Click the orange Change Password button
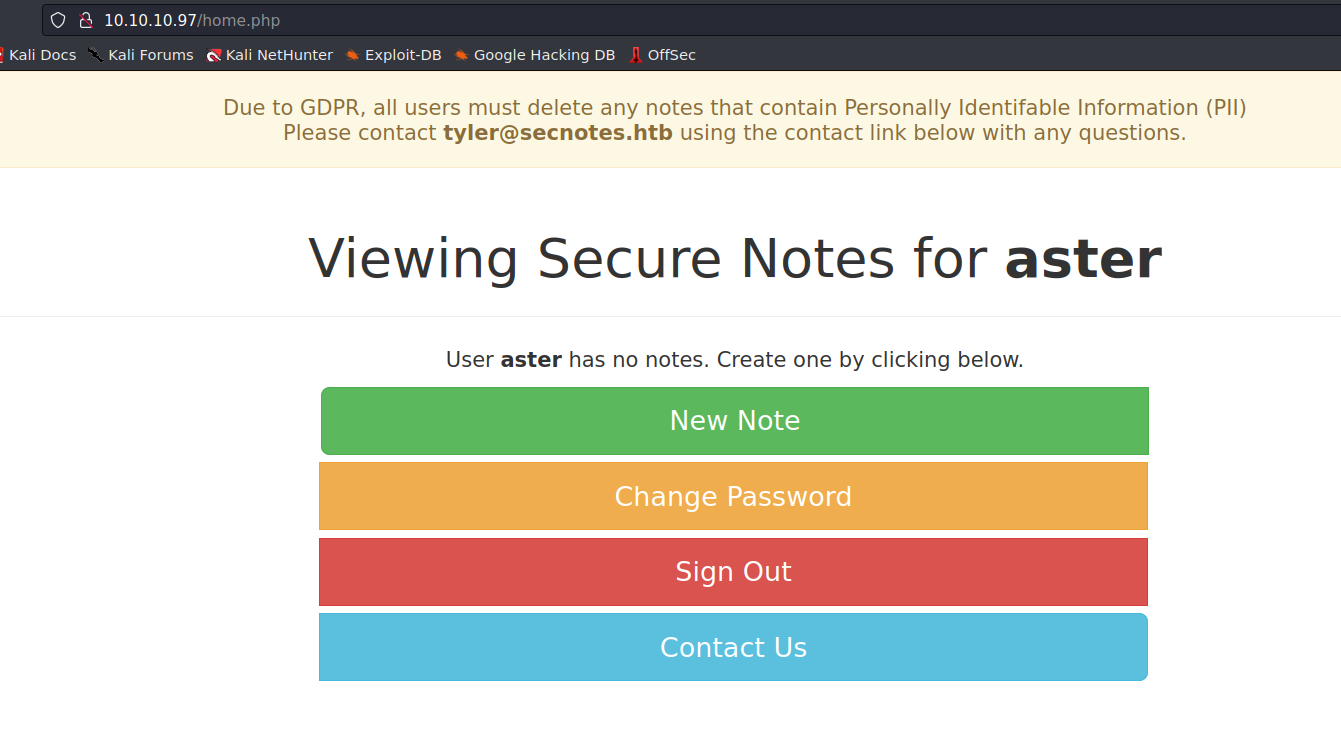The image size is (1341, 755). [733, 496]
